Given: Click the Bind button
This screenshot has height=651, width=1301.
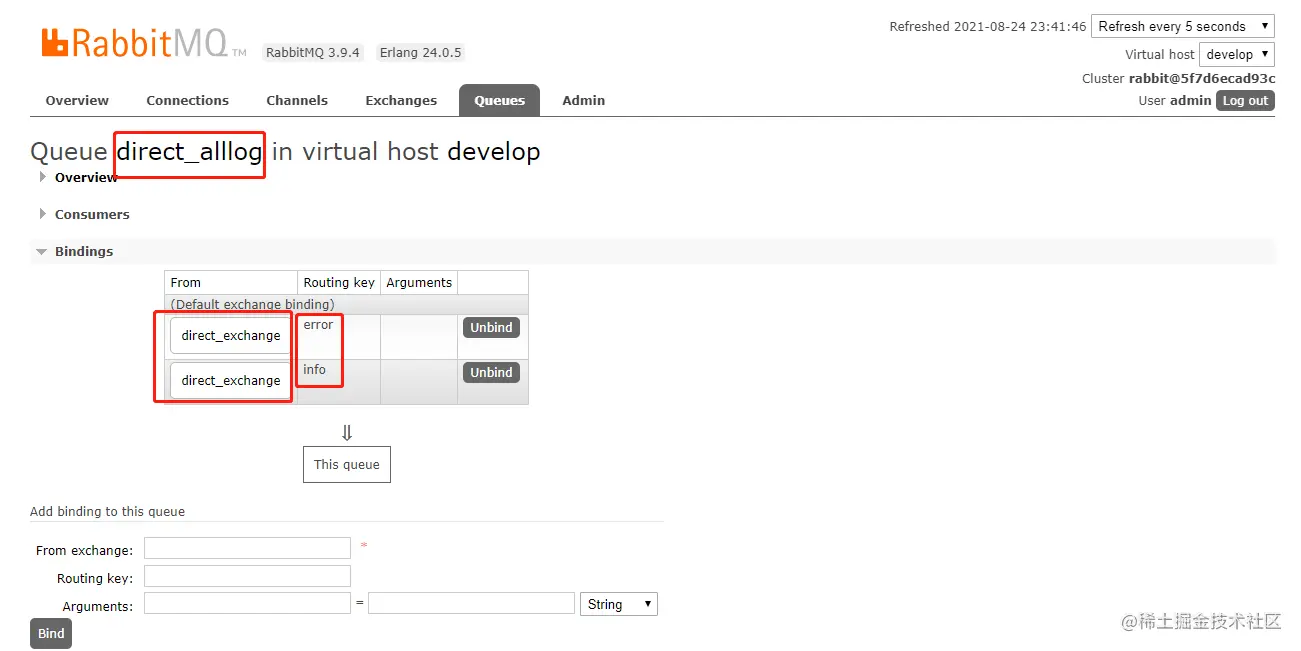Looking at the screenshot, I should point(51,633).
